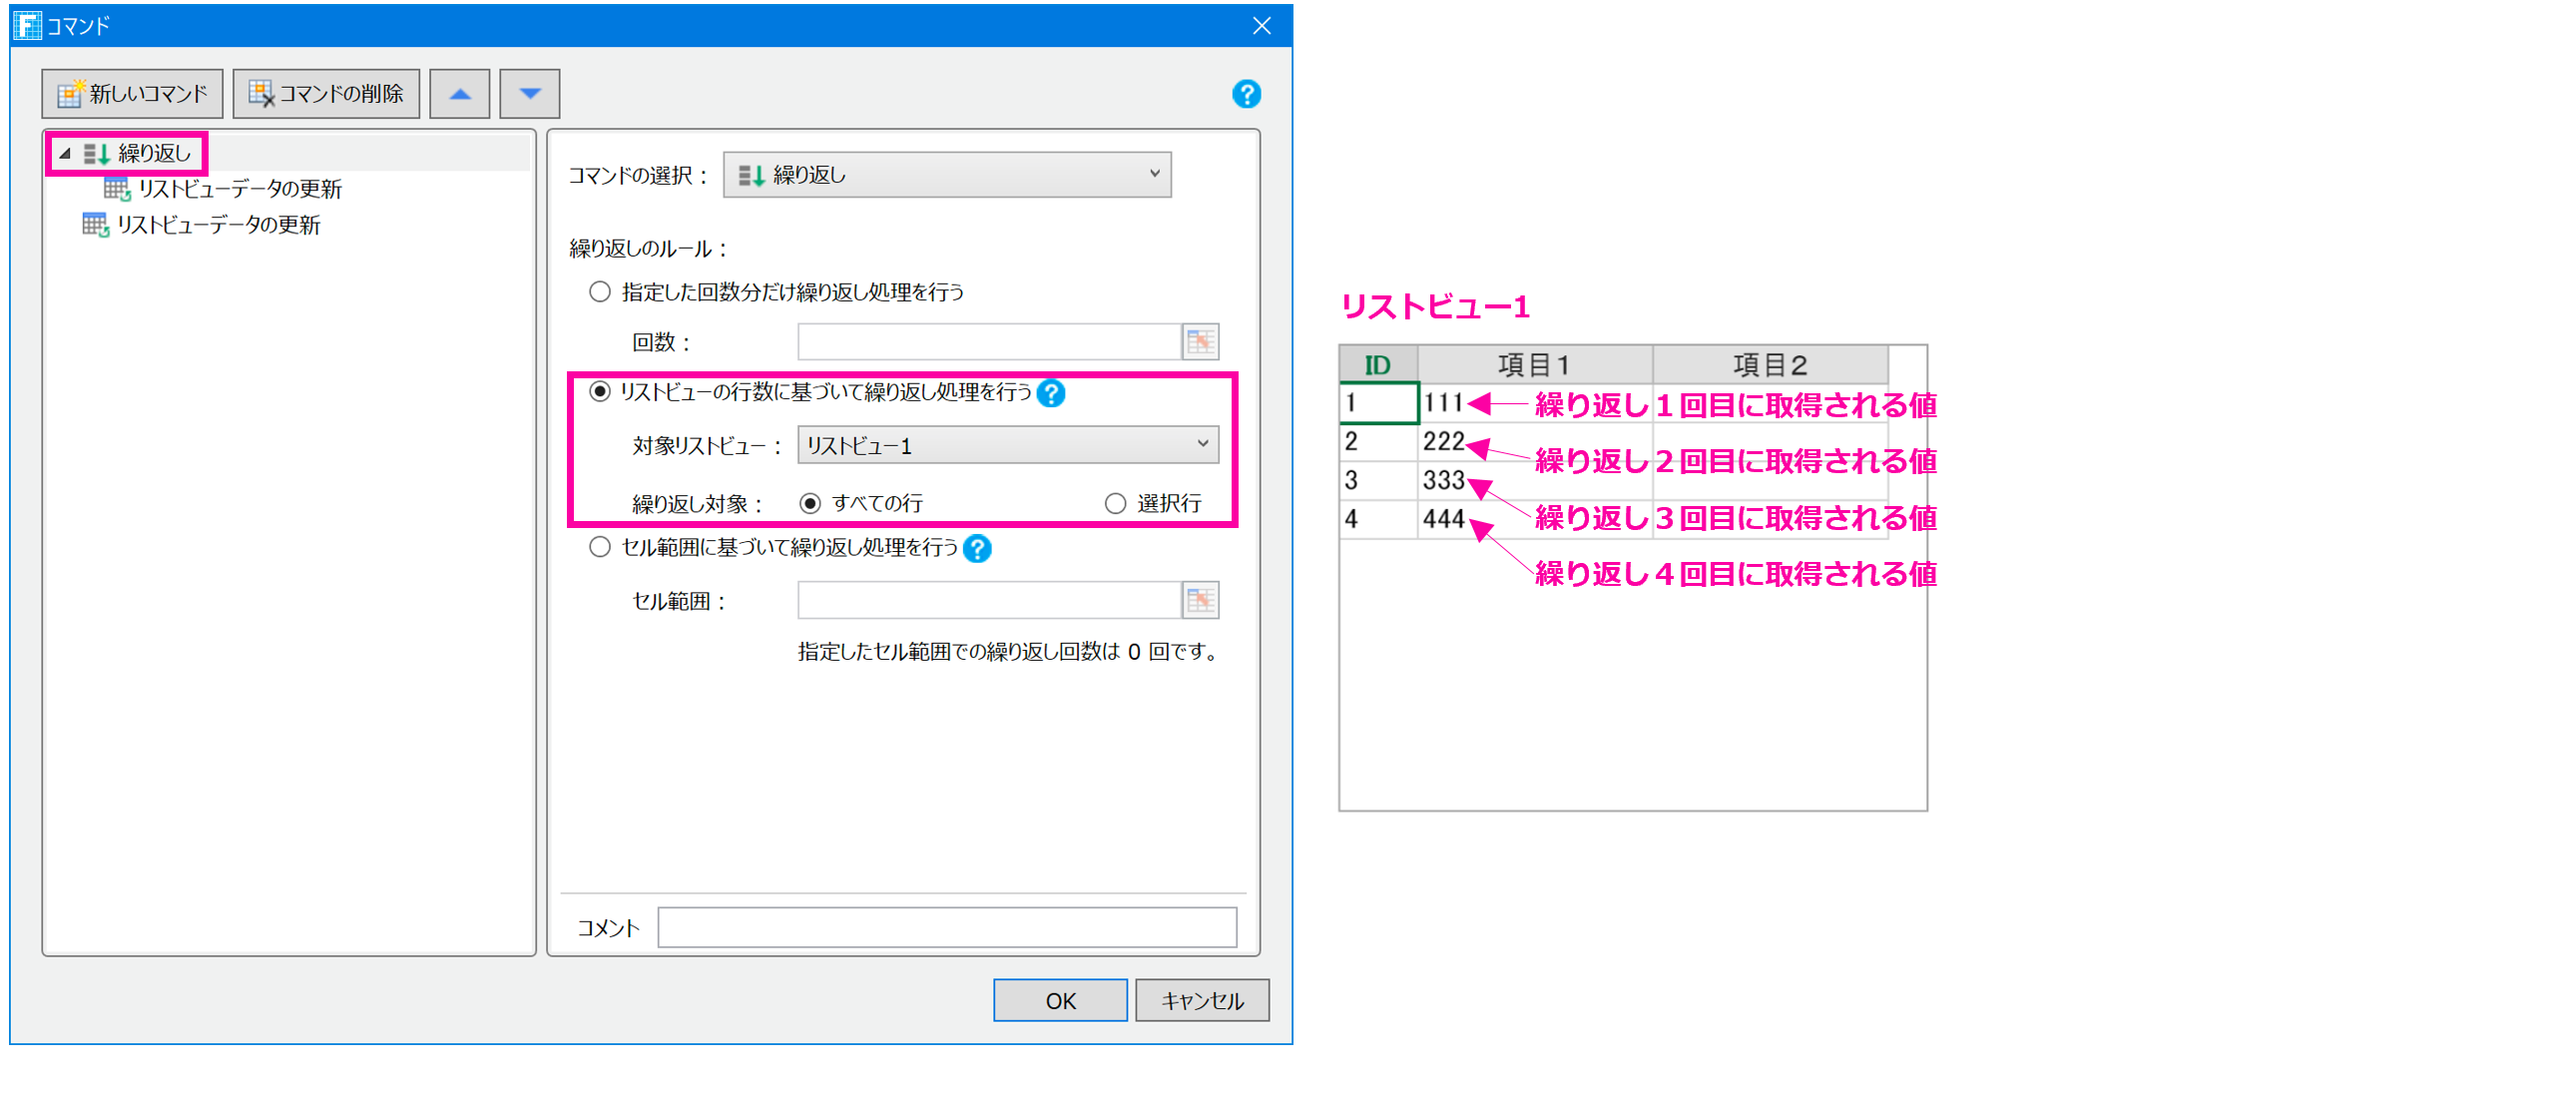Screen dimensions: 2576x1095
Task: Open help icon beside セル範囲に基づいて option
Action: pyautogui.click(x=977, y=548)
